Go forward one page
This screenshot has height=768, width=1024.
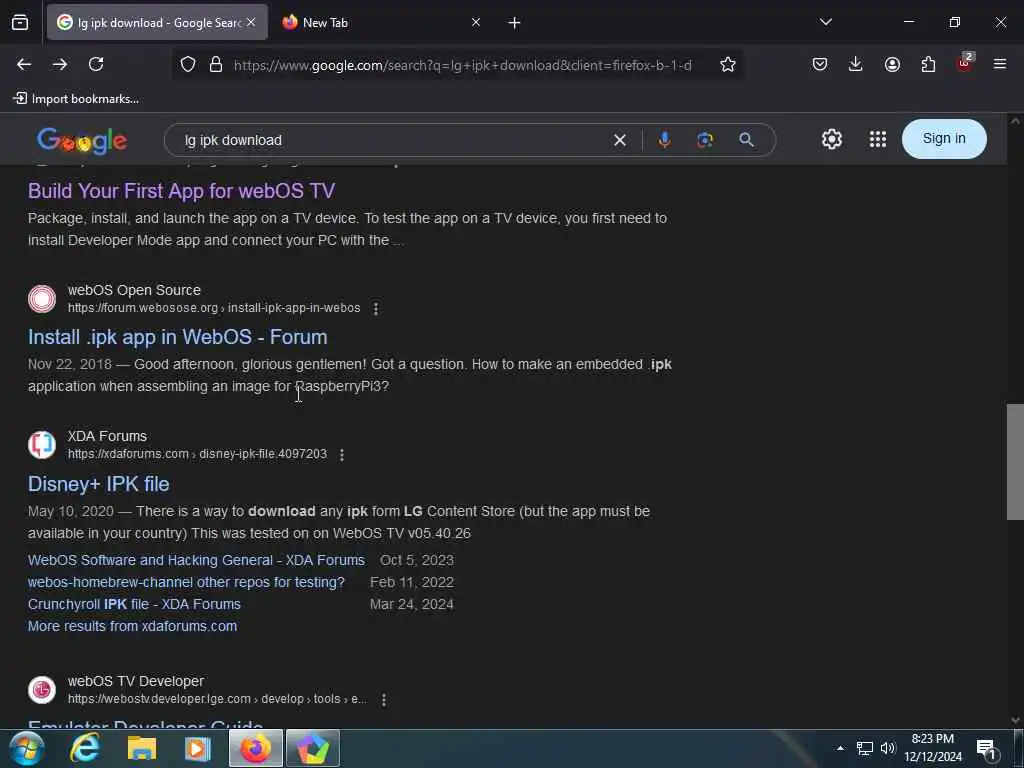point(59,64)
